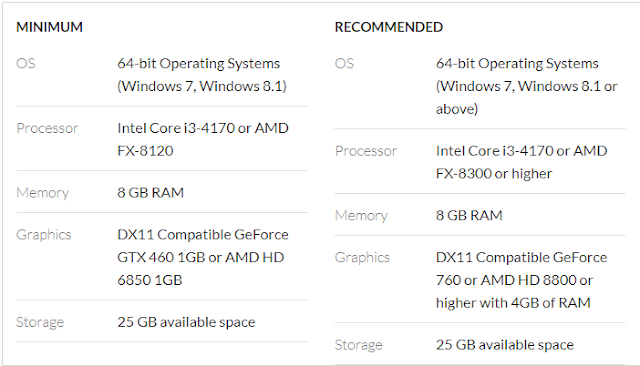Viewport: 640px width, 366px height.
Task: Click the minimum Processor label
Action: tap(47, 128)
